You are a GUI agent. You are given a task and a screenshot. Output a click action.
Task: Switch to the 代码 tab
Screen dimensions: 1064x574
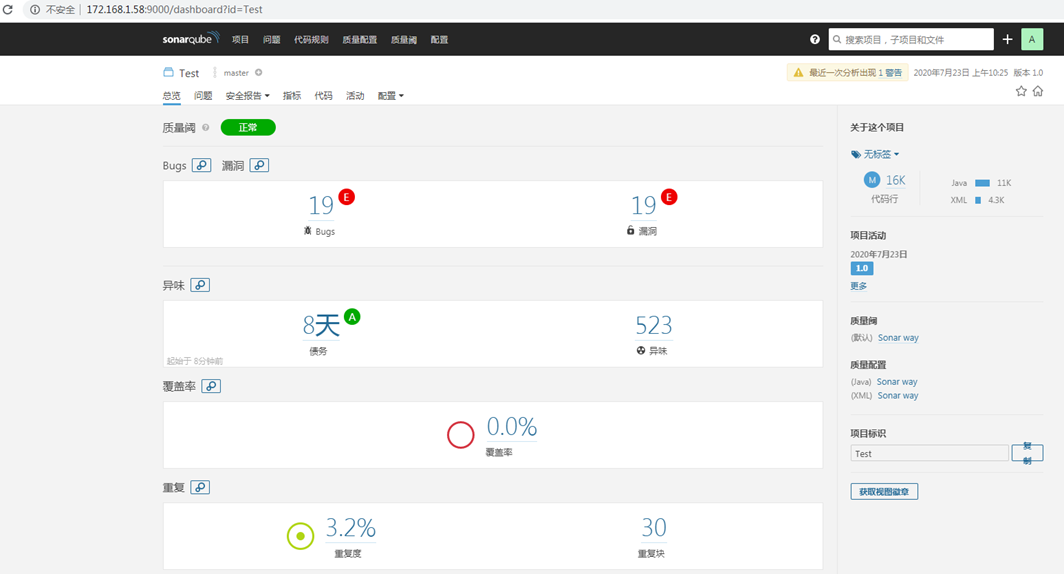click(324, 96)
